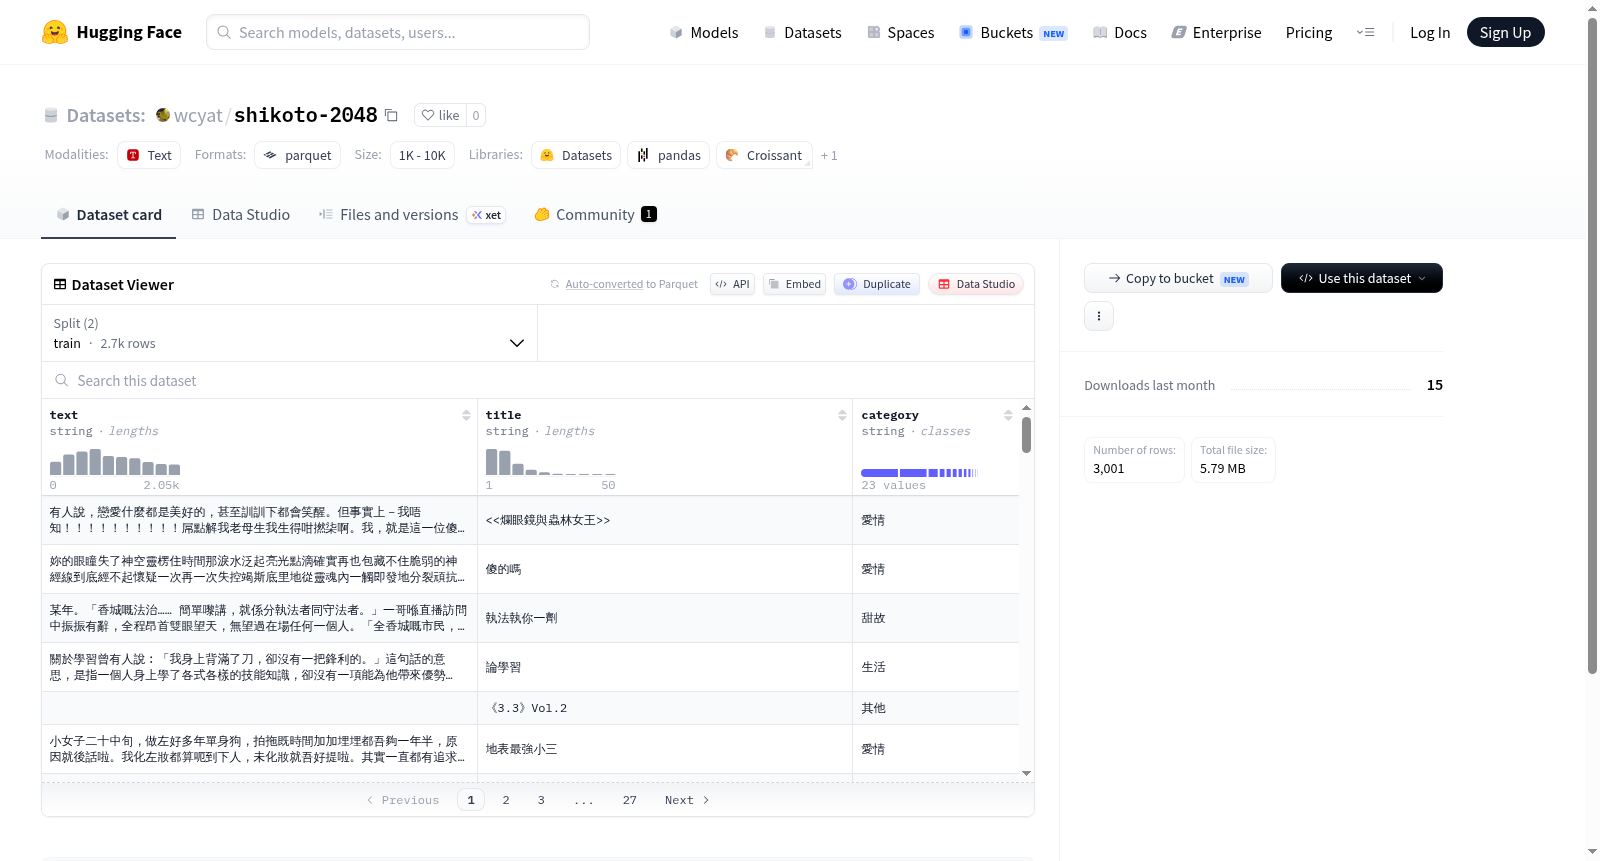Focus the main search models field

(398, 32)
